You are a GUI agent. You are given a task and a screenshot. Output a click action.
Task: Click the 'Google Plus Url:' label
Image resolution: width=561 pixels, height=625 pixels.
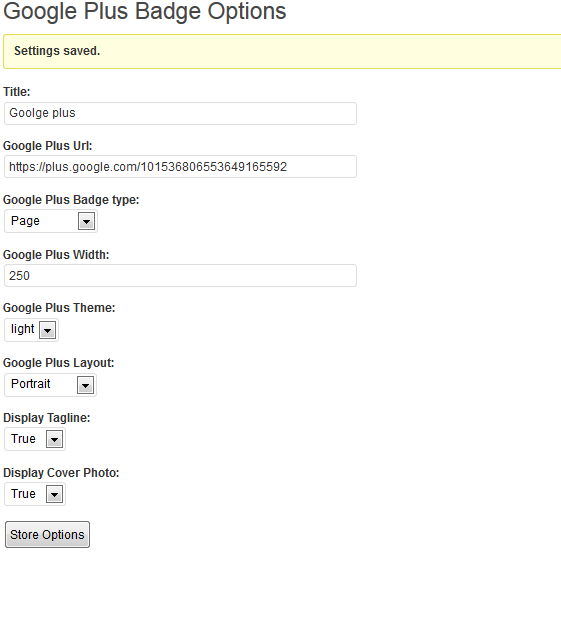[x=48, y=146]
